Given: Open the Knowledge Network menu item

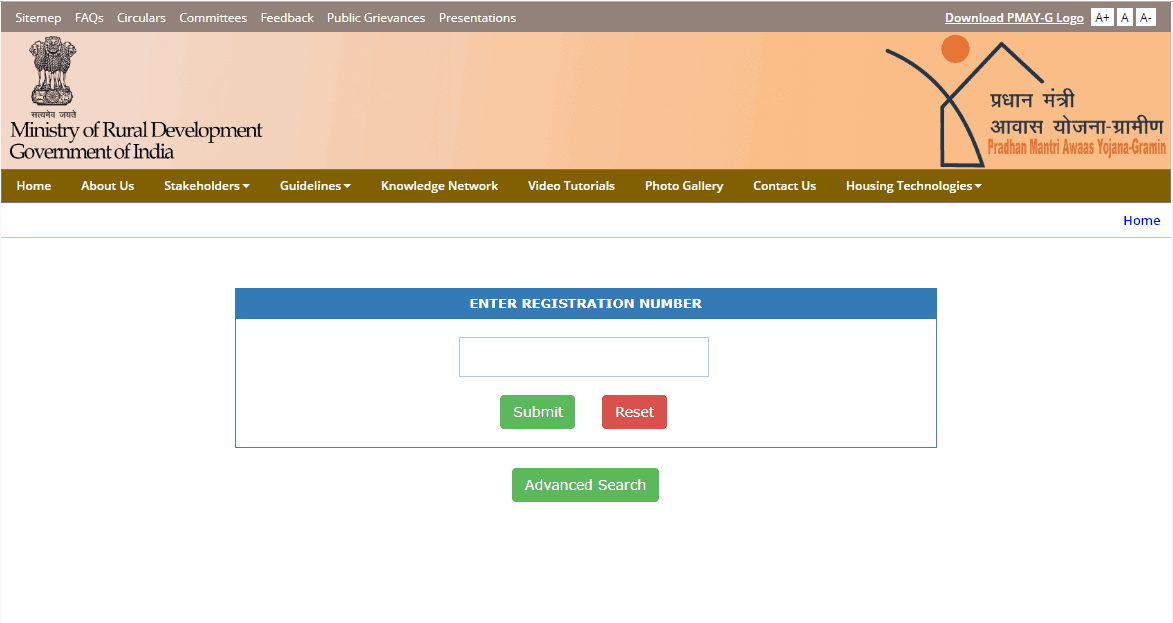Looking at the screenshot, I should 439,185.
